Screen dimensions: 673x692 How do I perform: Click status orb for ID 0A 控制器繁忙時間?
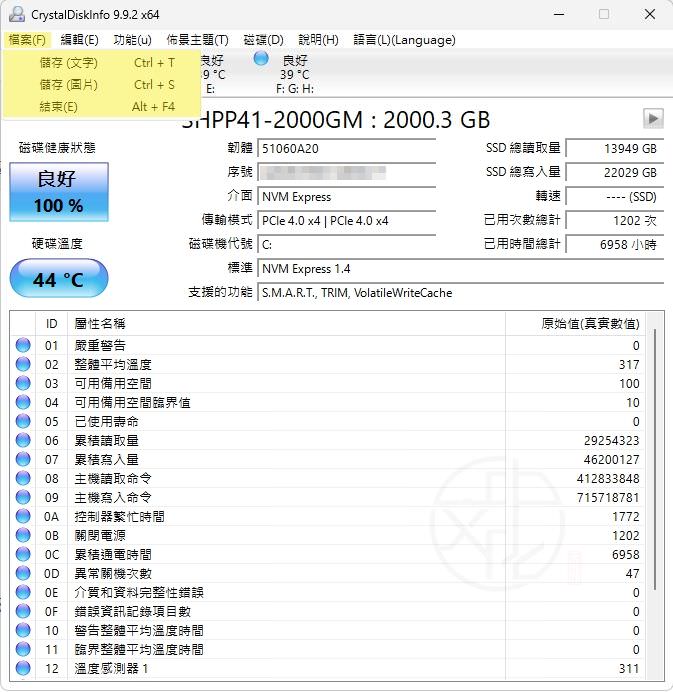tap(23, 516)
